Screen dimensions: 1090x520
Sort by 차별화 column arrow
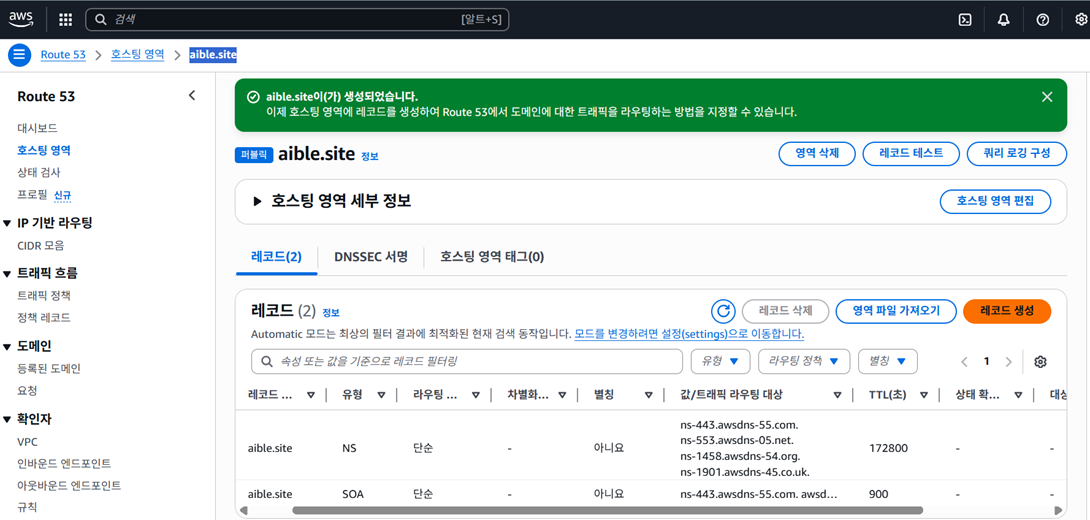563,395
